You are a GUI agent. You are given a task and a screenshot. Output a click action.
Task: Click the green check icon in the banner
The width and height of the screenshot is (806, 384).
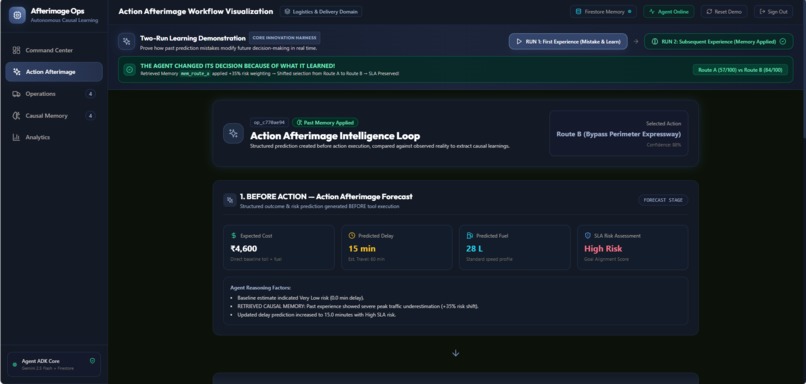point(130,69)
